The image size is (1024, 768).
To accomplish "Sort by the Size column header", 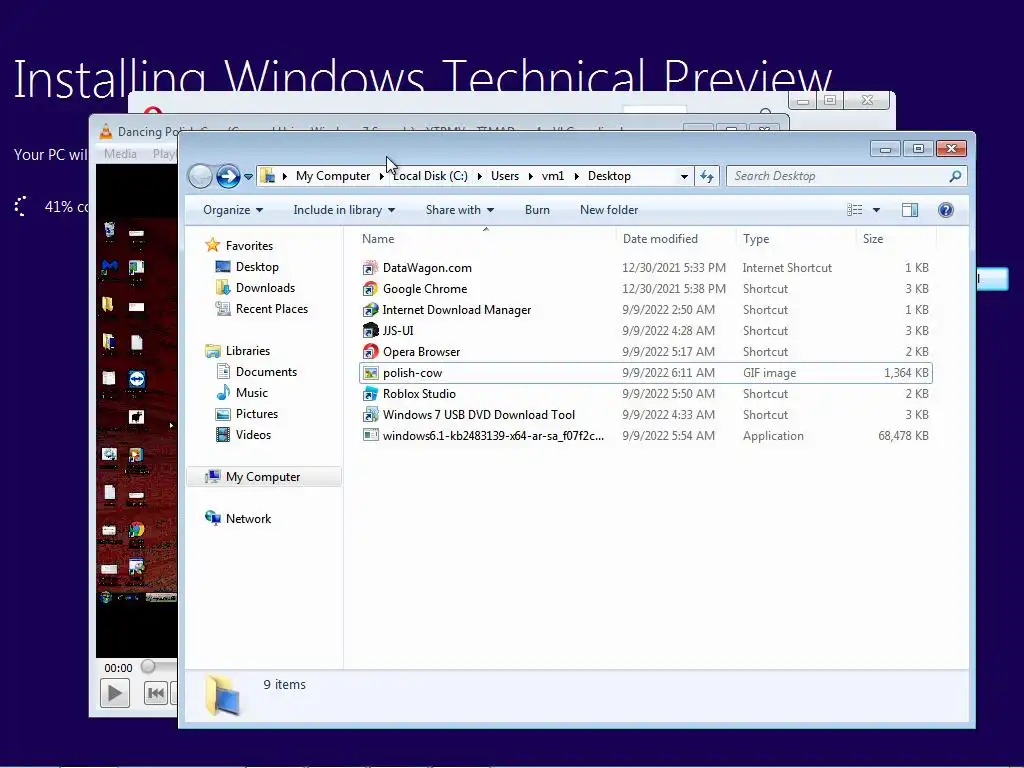I will point(896,239).
